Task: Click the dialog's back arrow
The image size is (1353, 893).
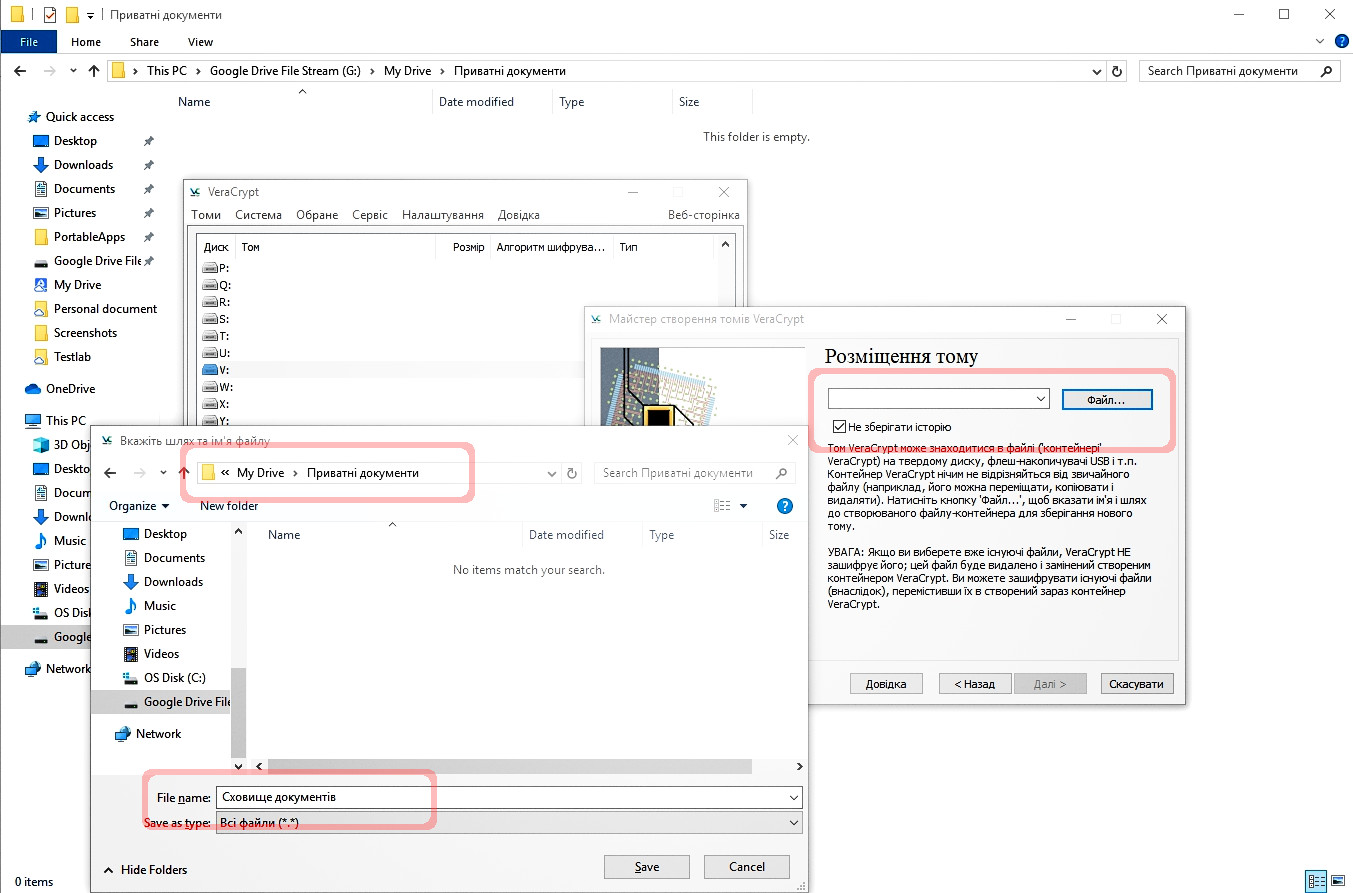Action: tap(111, 473)
